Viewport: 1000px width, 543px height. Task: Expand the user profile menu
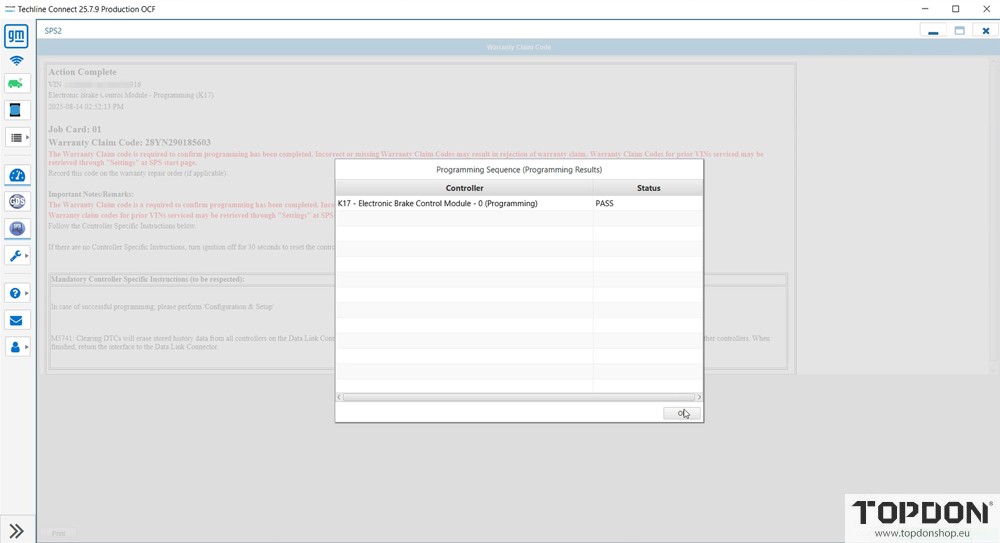17,347
